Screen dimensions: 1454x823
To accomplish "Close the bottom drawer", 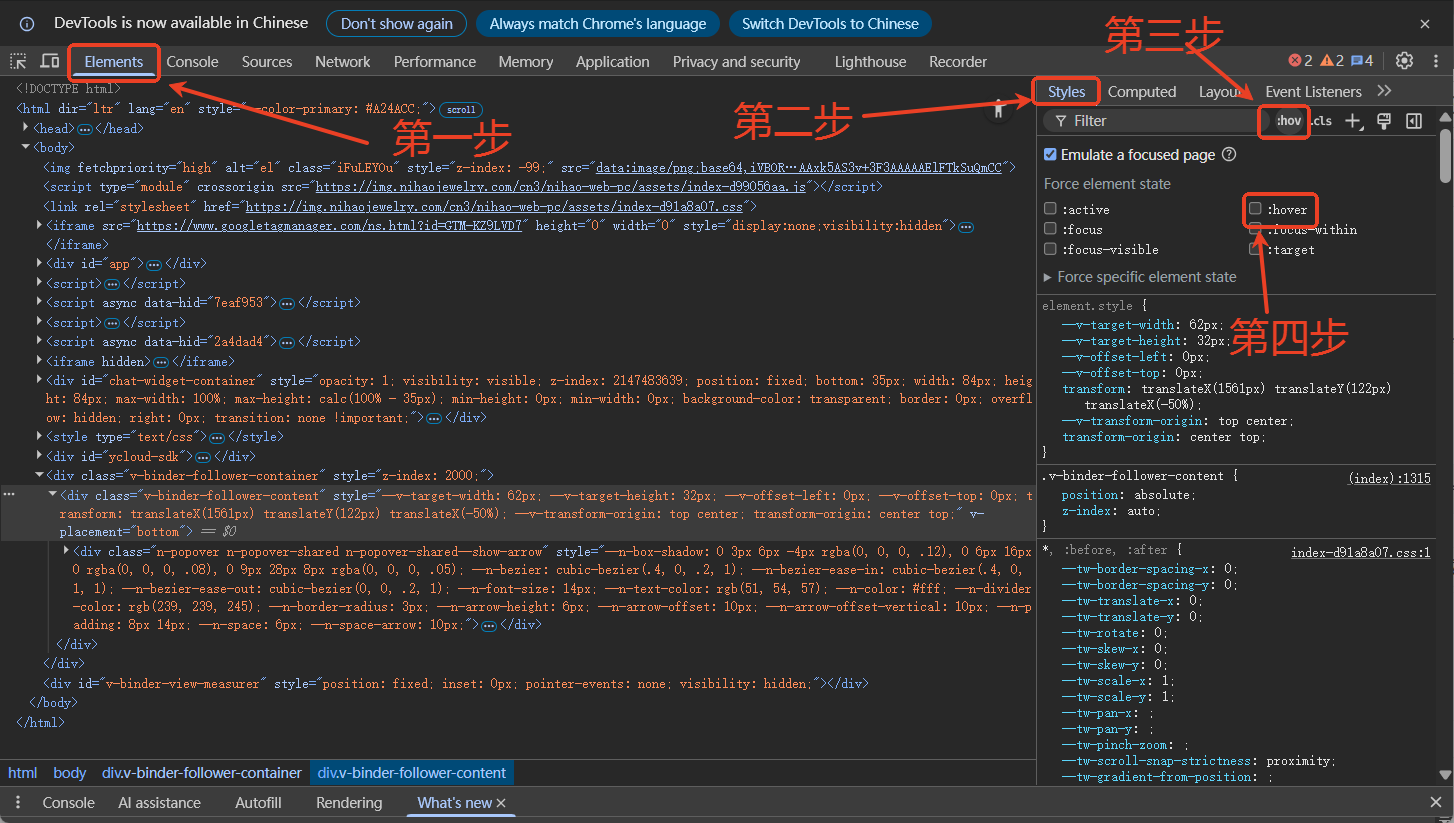I will (x=1436, y=803).
